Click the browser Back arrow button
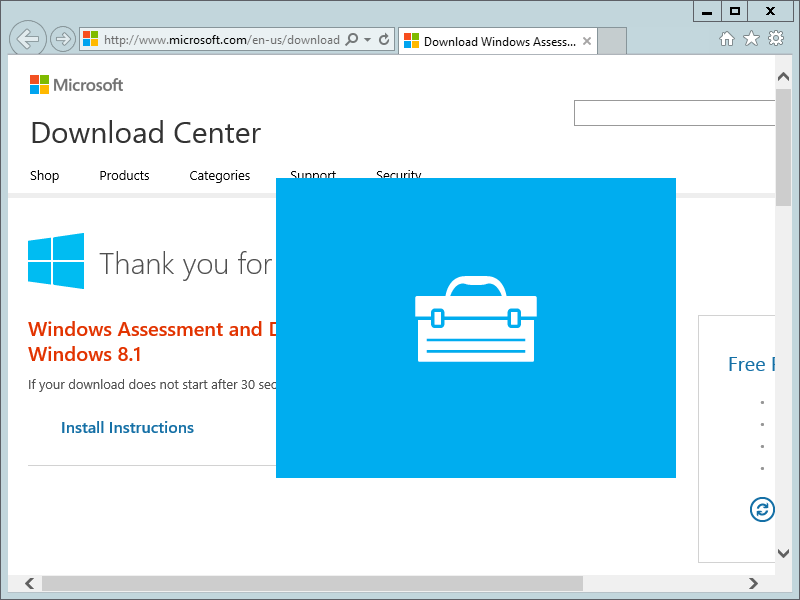The height and width of the screenshot is (600, 800). point(29,40)
